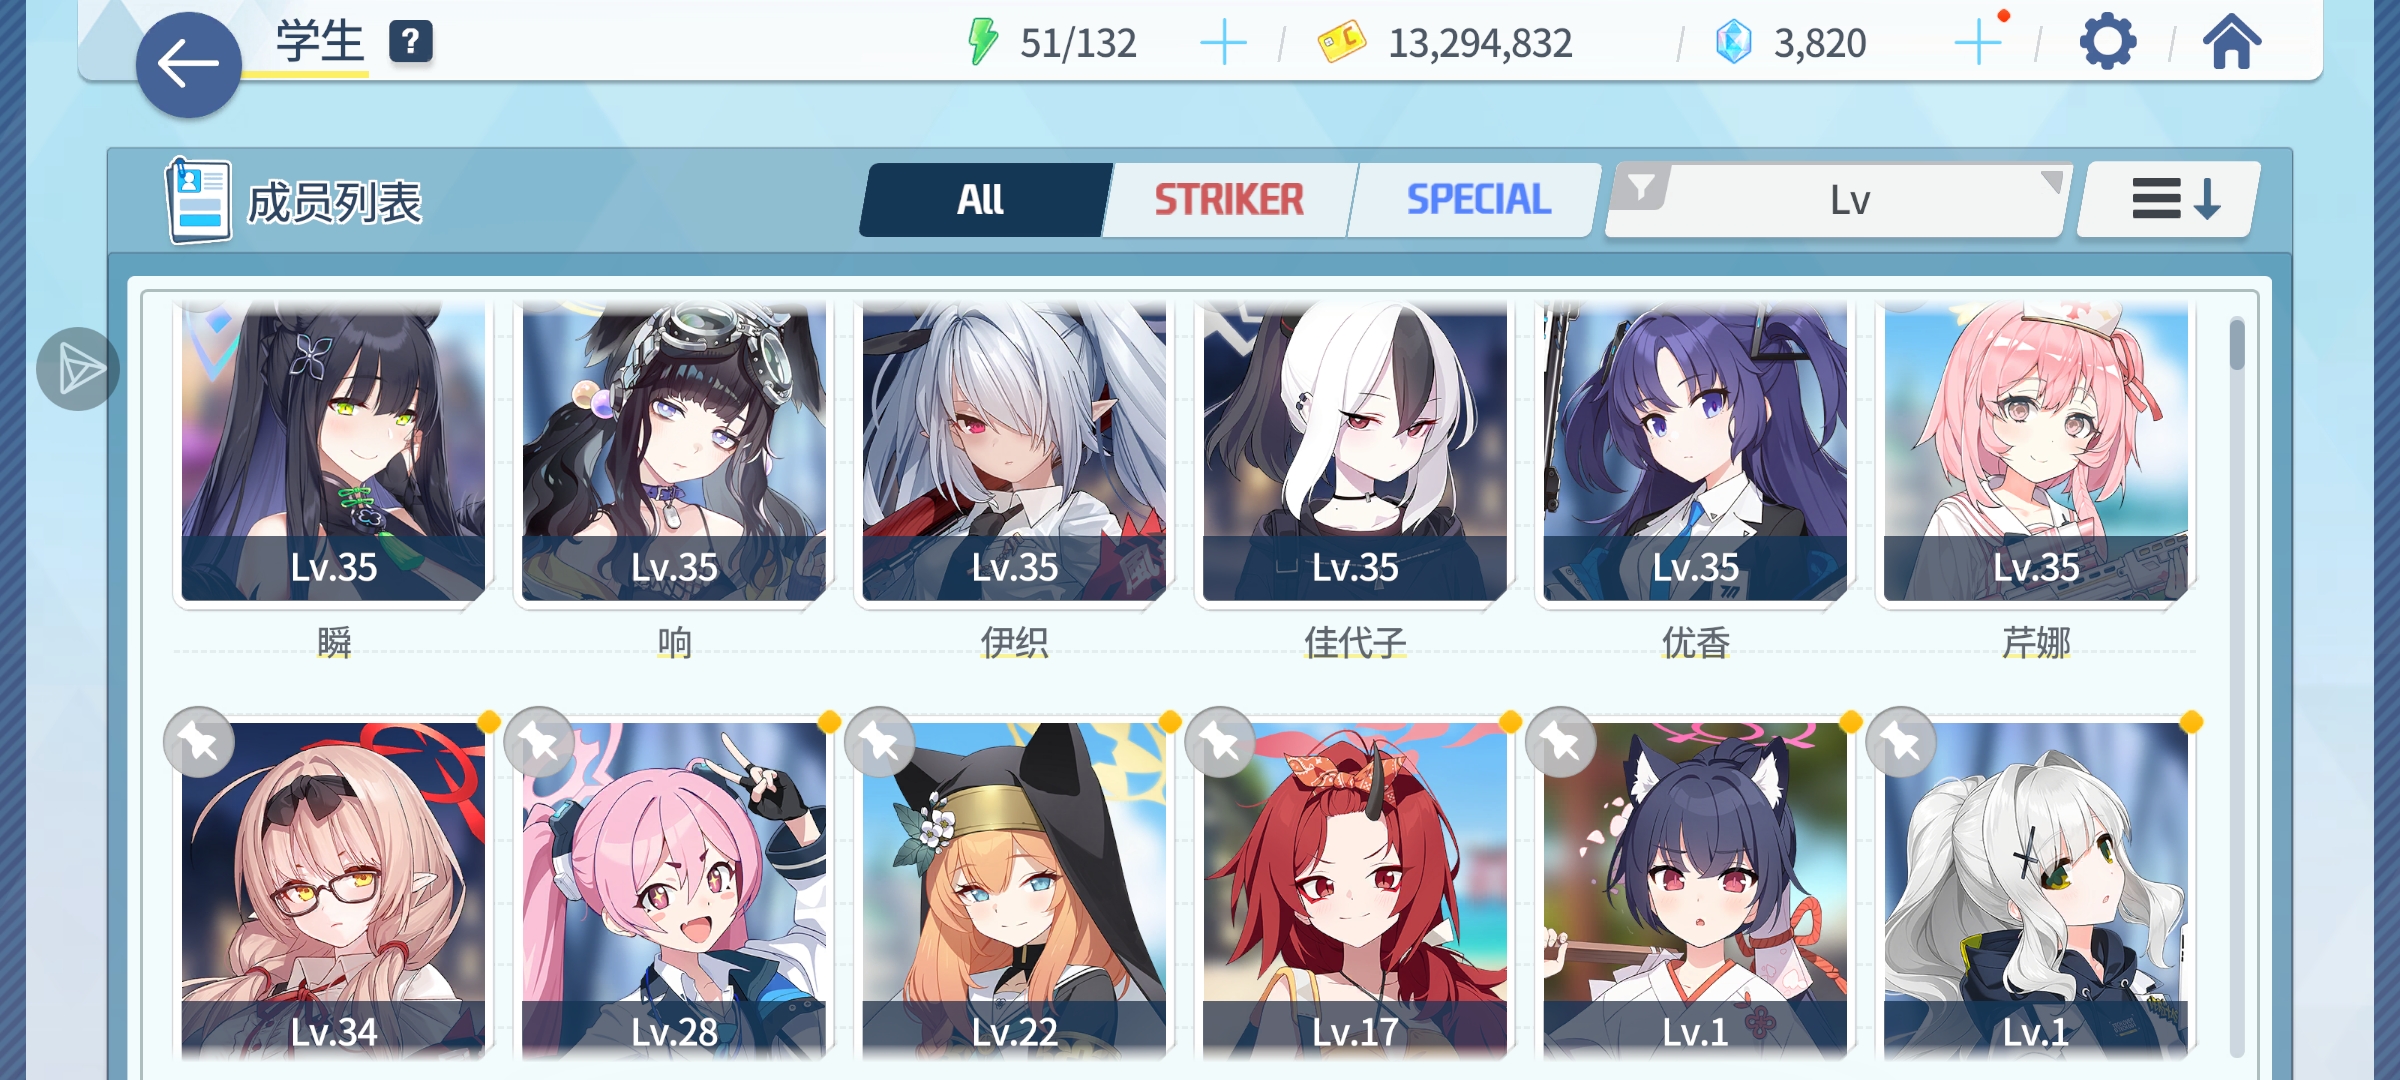This screenshot has width=2400, height=1080.
Task: Open the help question mark icon
Action: (411, 42)
